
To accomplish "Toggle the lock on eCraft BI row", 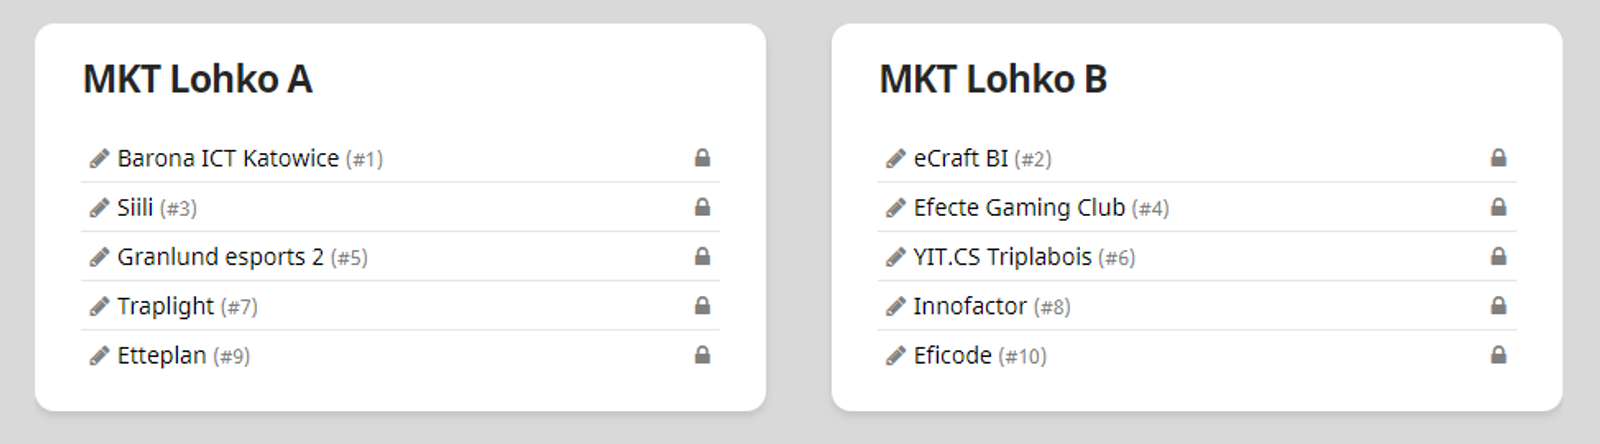I will (1498, 158).
